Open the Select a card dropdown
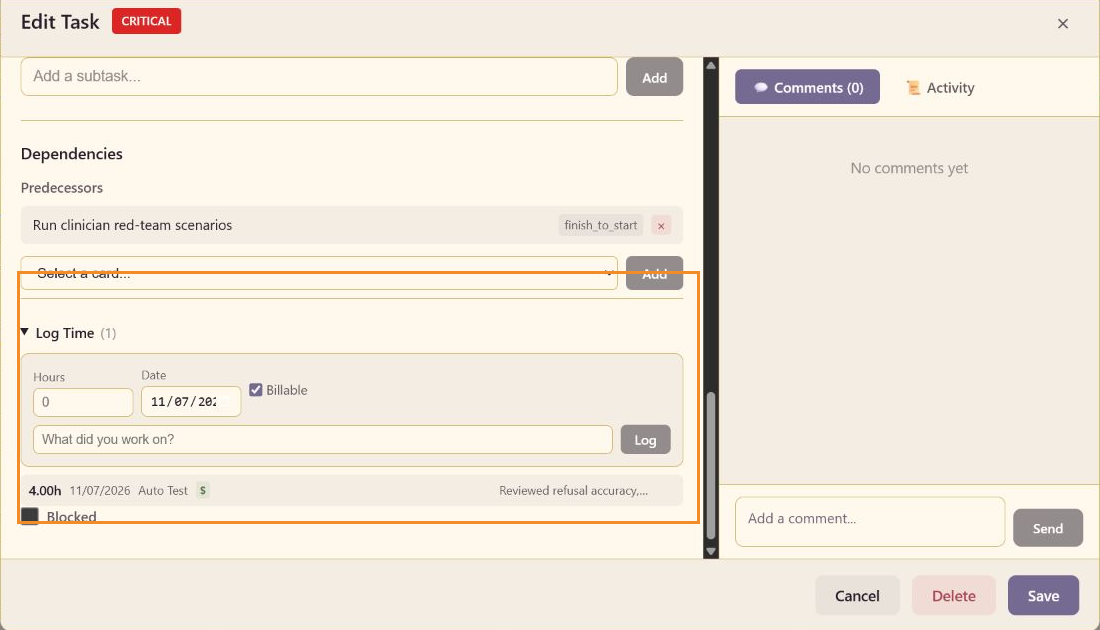The image size is (1100, 630). pyautogui.click(x=319, y=273)
